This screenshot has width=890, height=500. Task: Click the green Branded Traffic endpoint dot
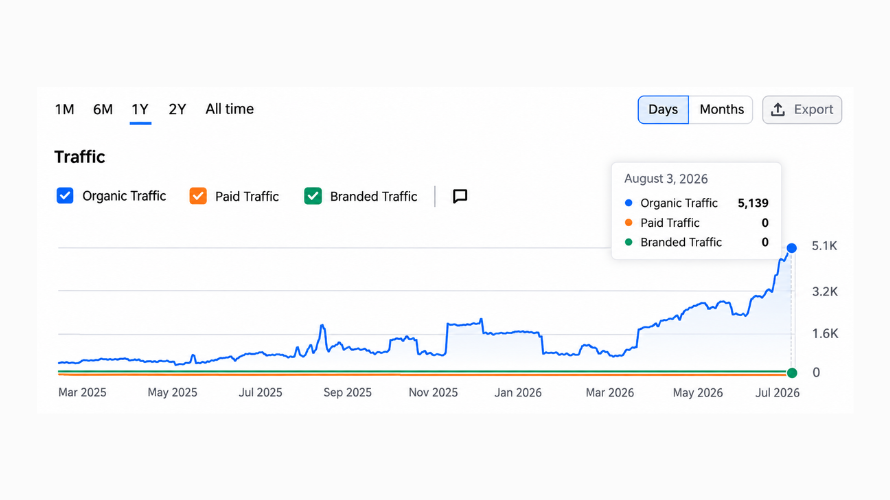[792, 373]
